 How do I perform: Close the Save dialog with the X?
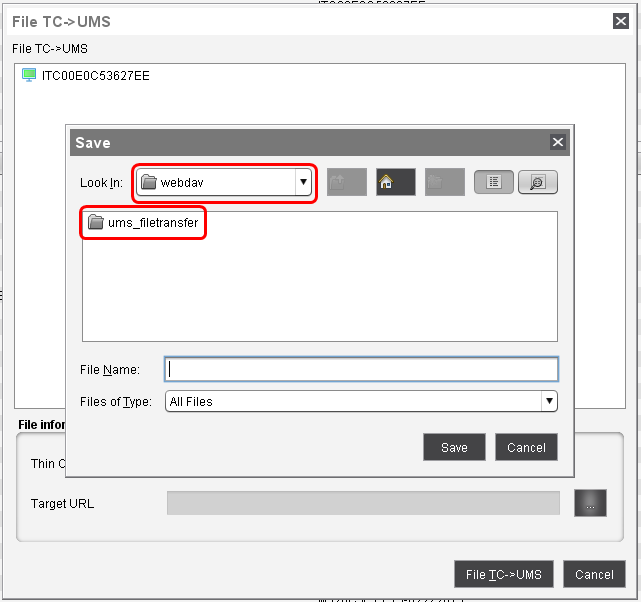[x=558, y=142]
